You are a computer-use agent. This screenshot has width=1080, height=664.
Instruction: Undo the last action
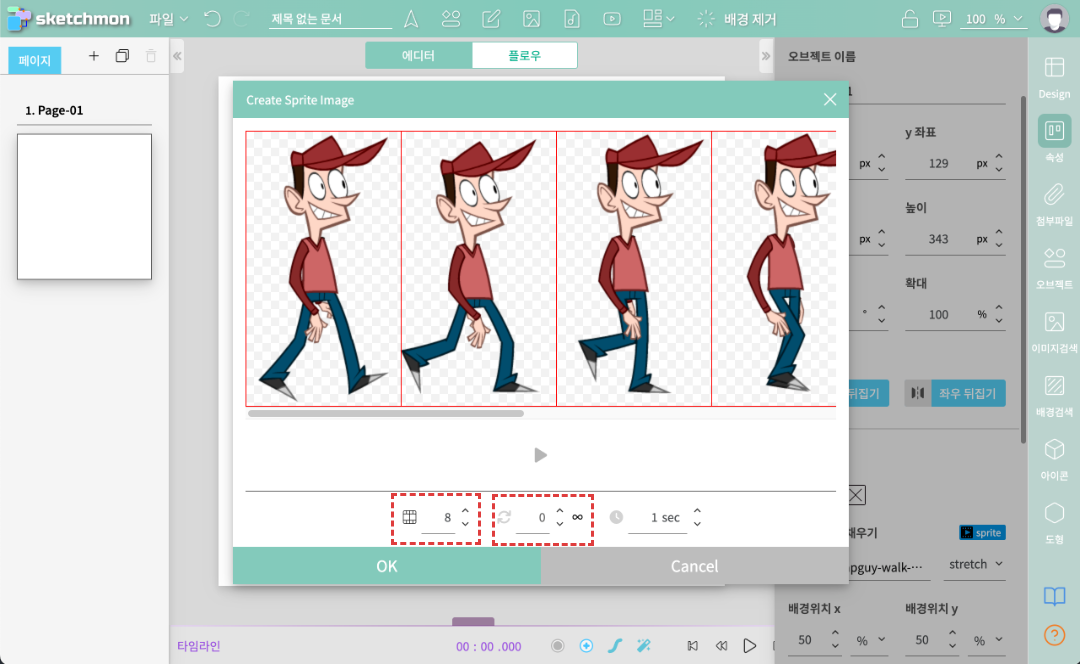coord(213,19)
